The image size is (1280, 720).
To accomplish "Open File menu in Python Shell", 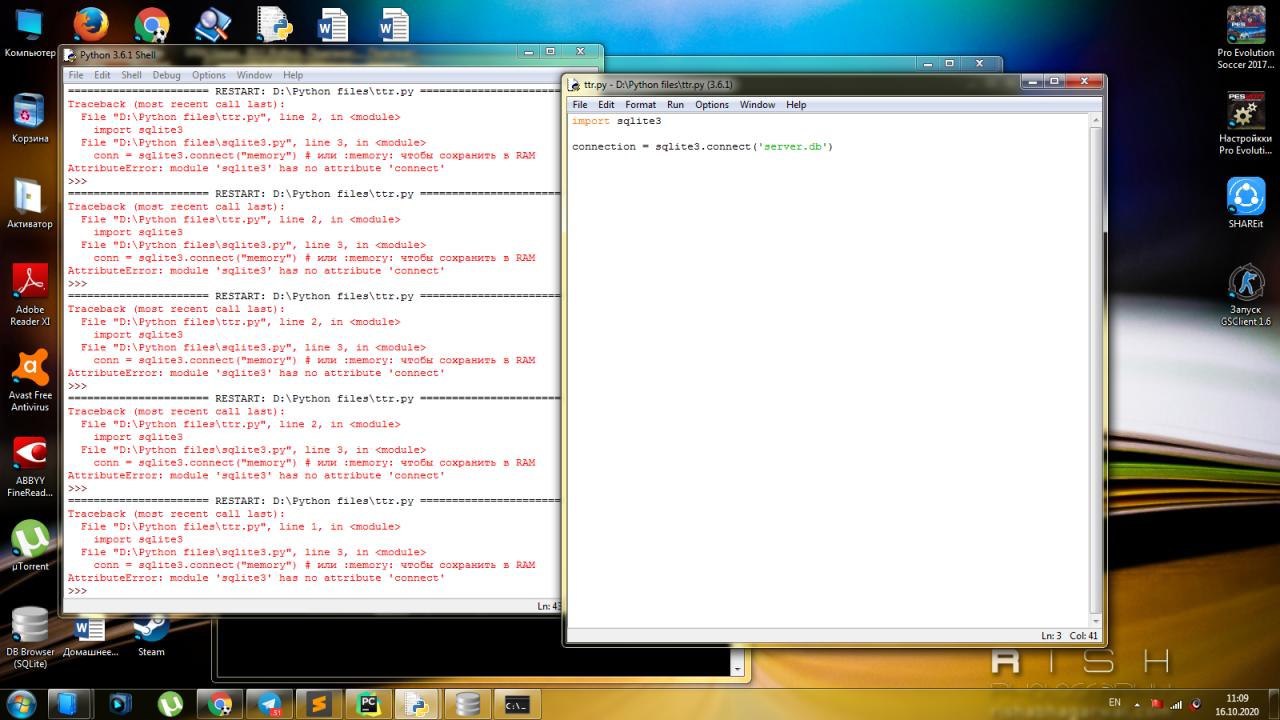I will (x=76, y=75).
